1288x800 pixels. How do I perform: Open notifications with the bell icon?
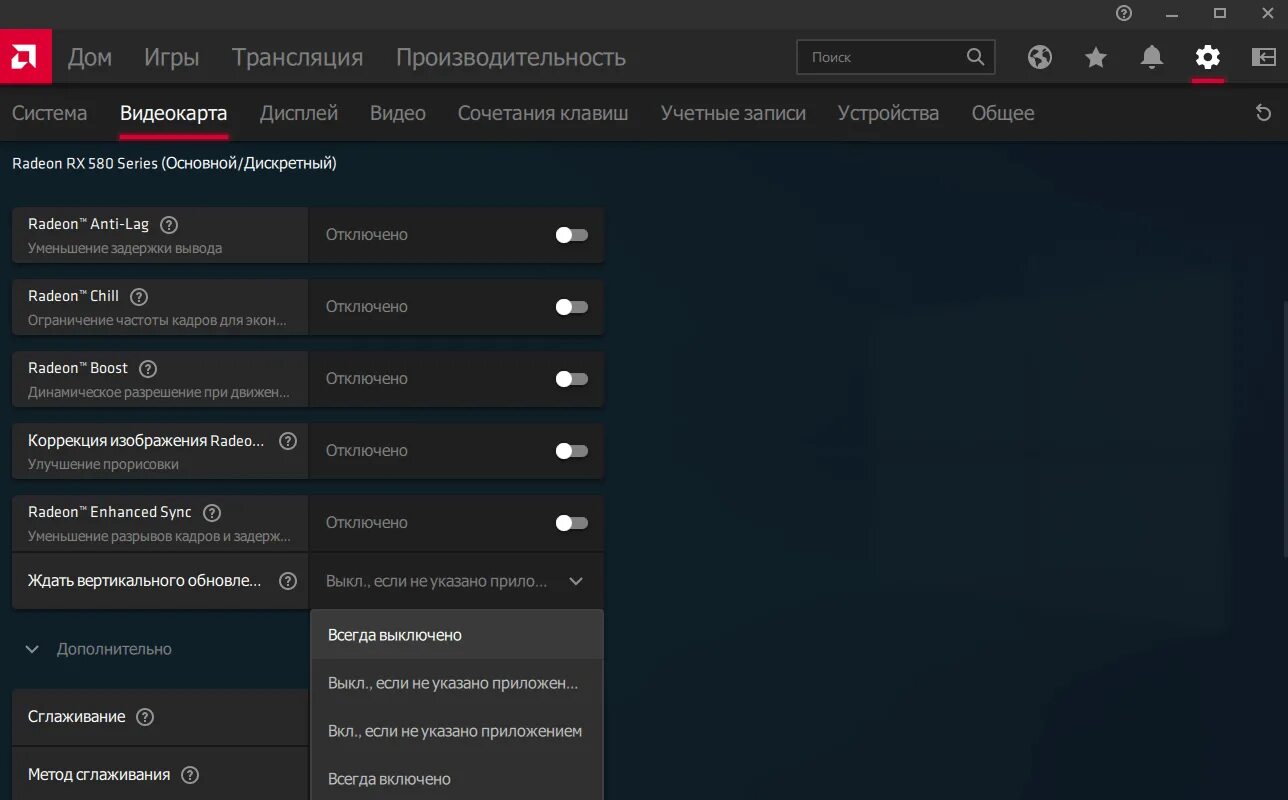1151,58
